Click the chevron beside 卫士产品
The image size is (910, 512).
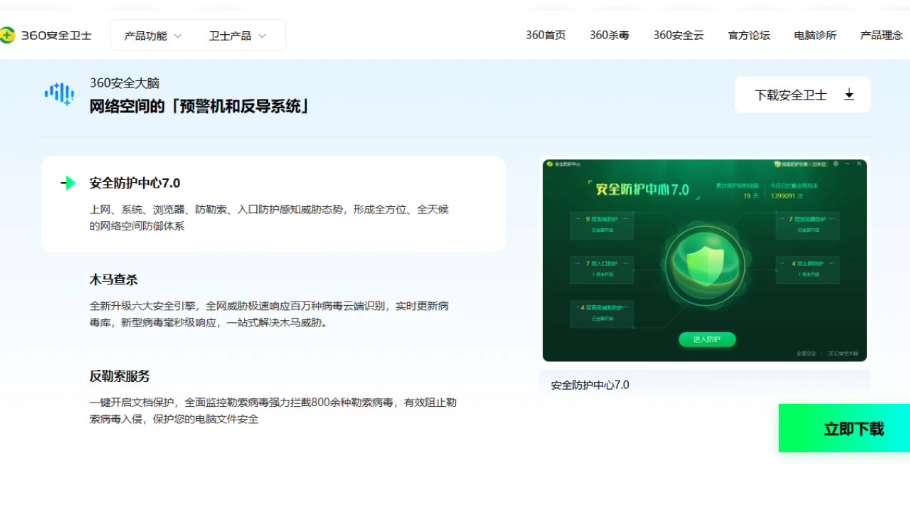point(262,36)
